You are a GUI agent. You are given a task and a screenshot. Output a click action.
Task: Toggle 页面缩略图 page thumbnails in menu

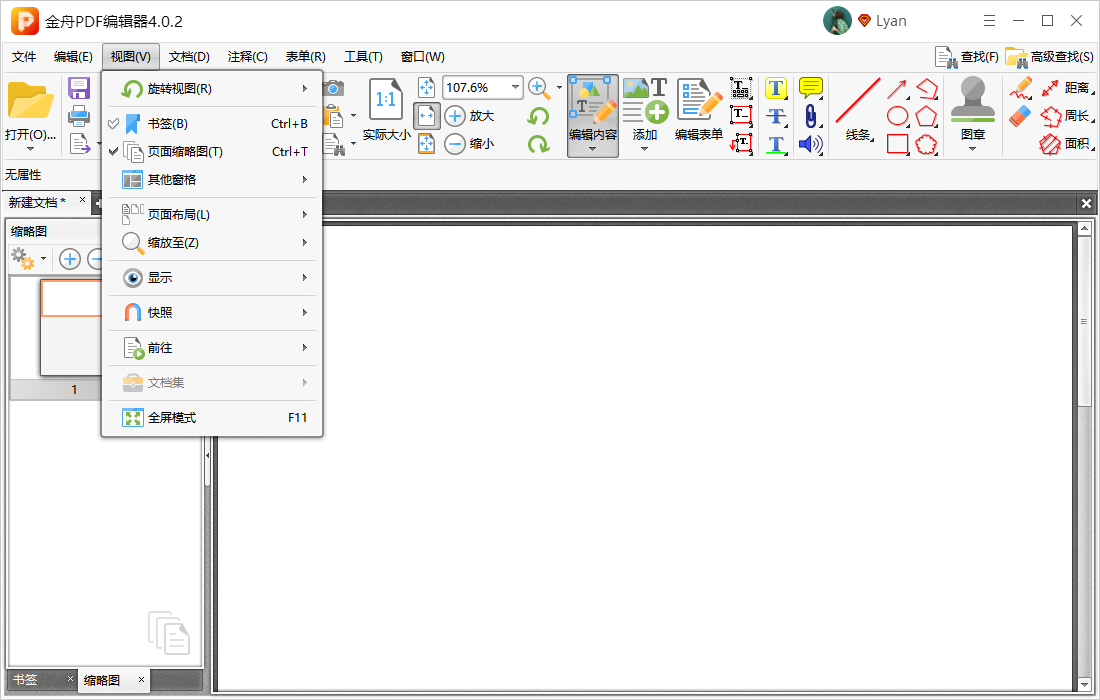[x=212, y=152]
